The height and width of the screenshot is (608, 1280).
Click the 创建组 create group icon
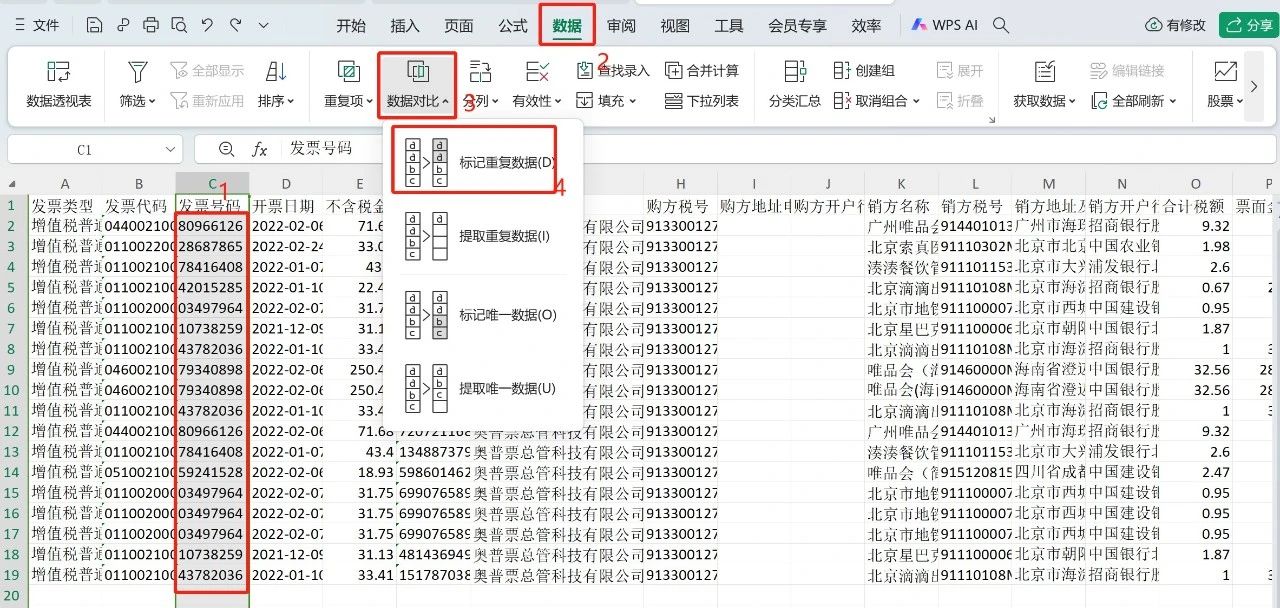pyautogui.click(x=864, y=70)
